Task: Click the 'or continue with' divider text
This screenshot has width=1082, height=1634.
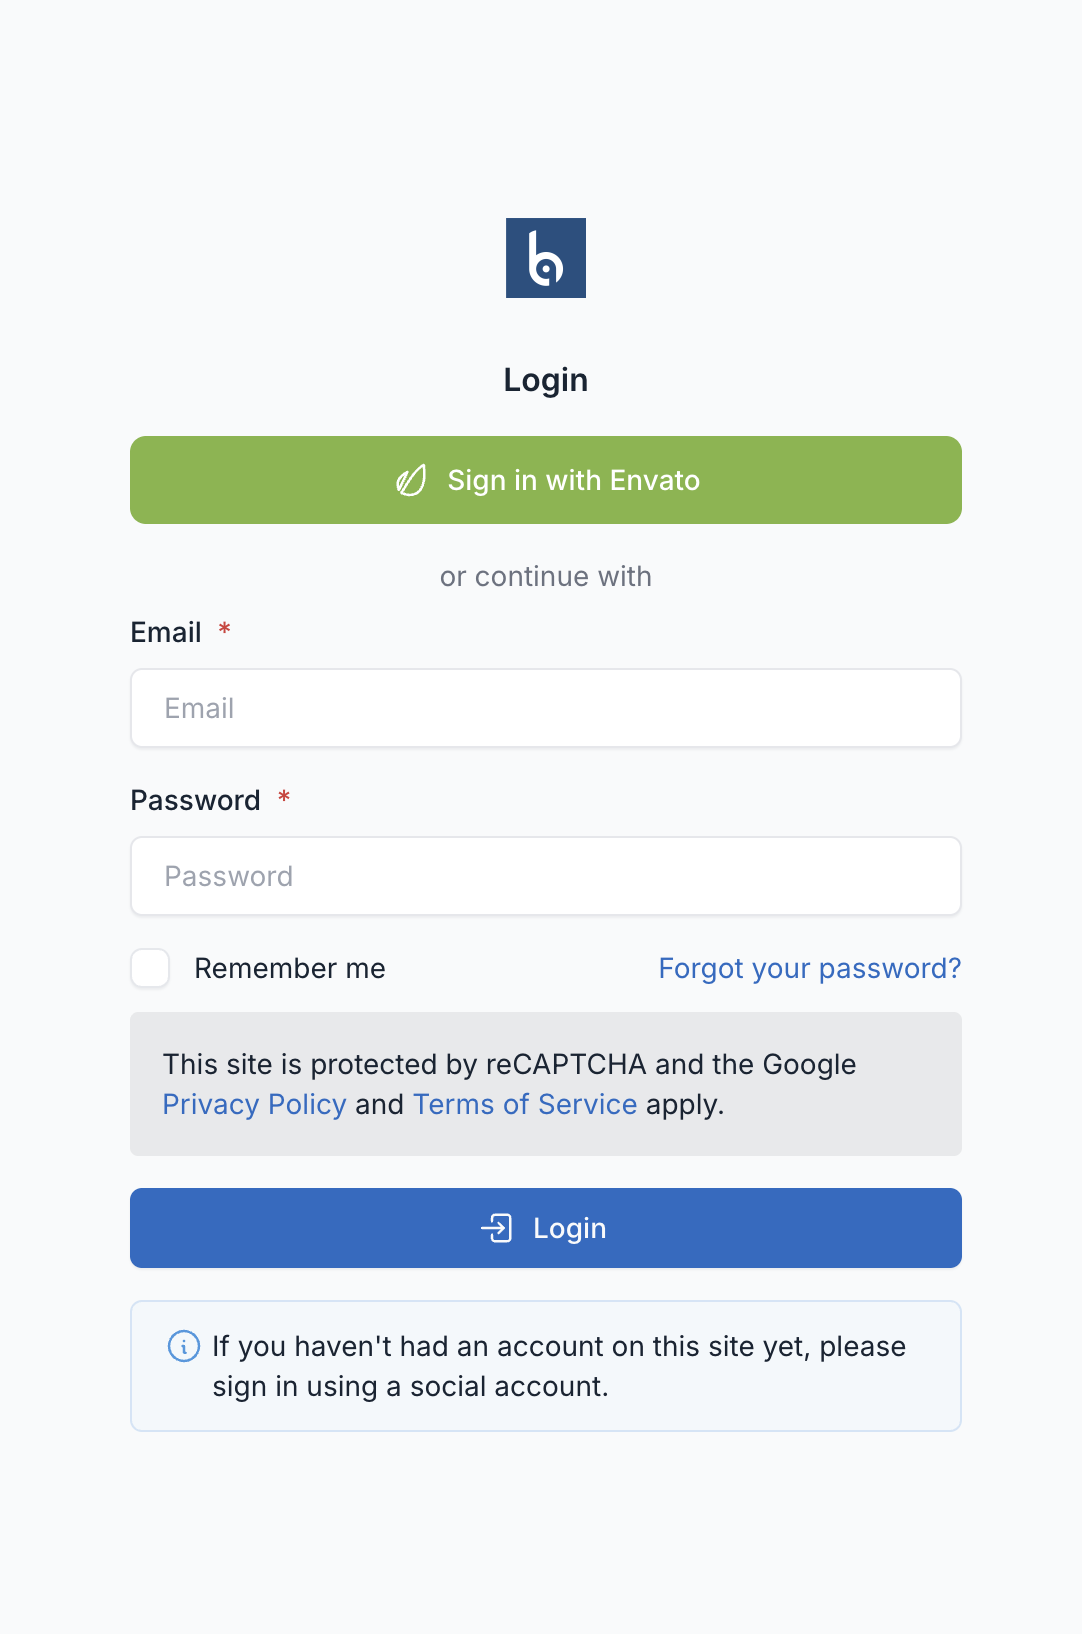Action: tap(545, 576)
